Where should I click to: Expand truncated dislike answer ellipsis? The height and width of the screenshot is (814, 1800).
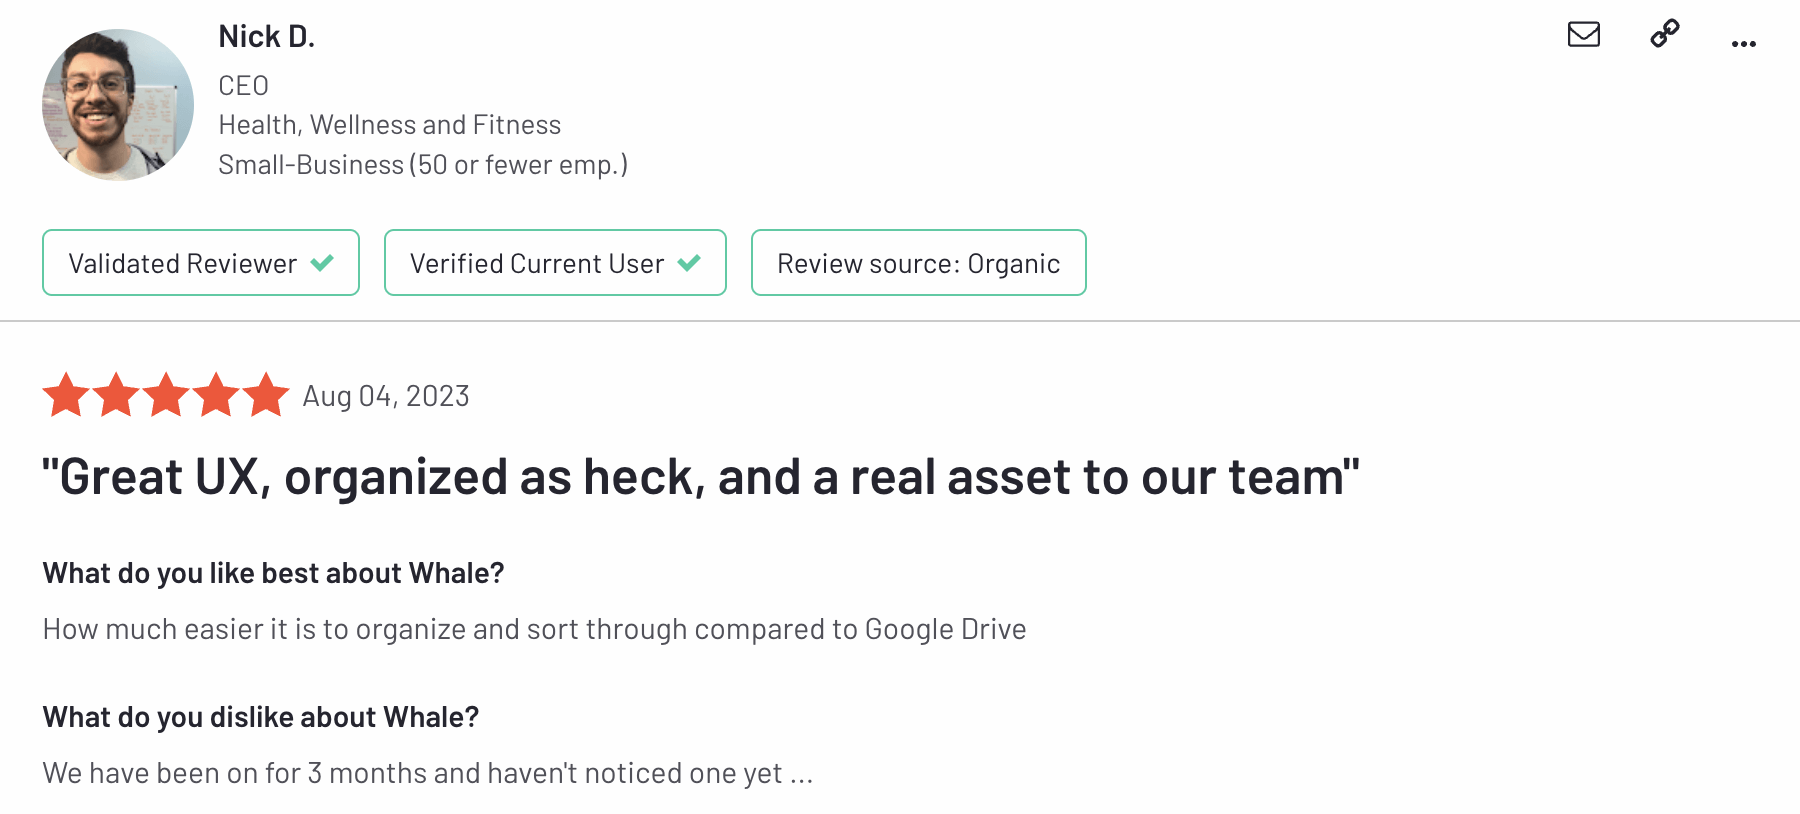tap(801, 775)
